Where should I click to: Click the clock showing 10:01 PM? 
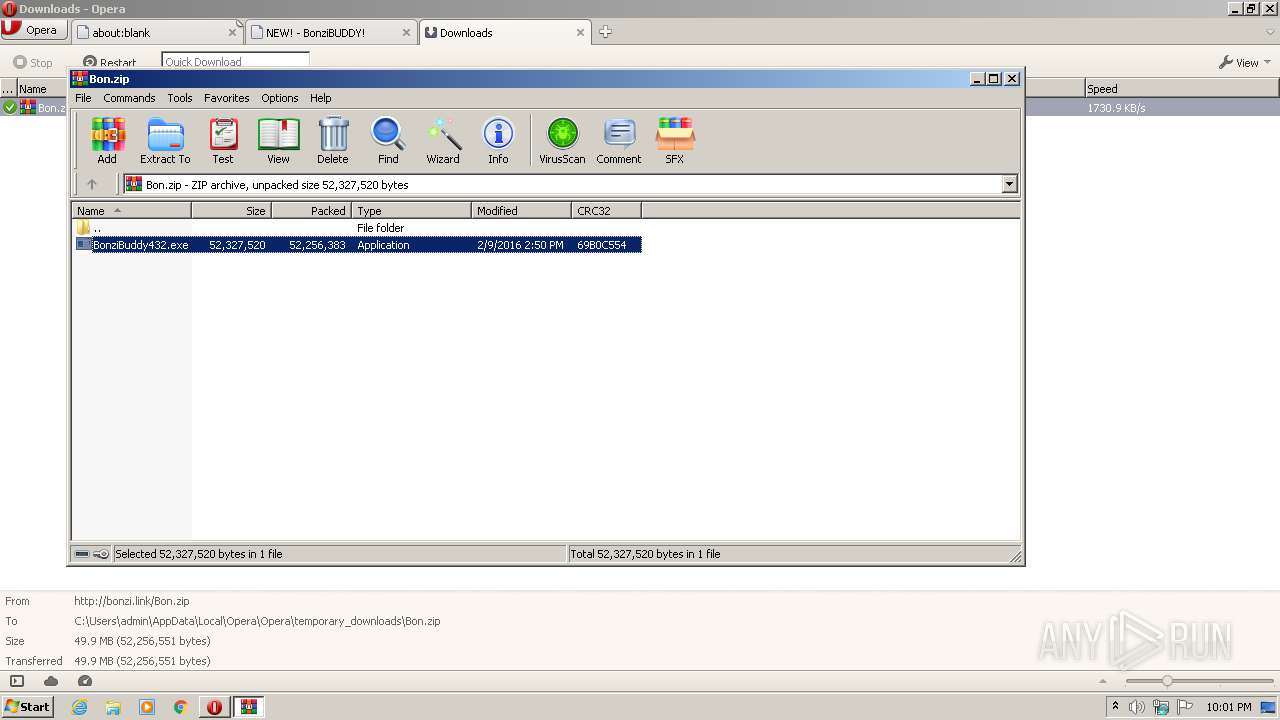point(1229,707)
